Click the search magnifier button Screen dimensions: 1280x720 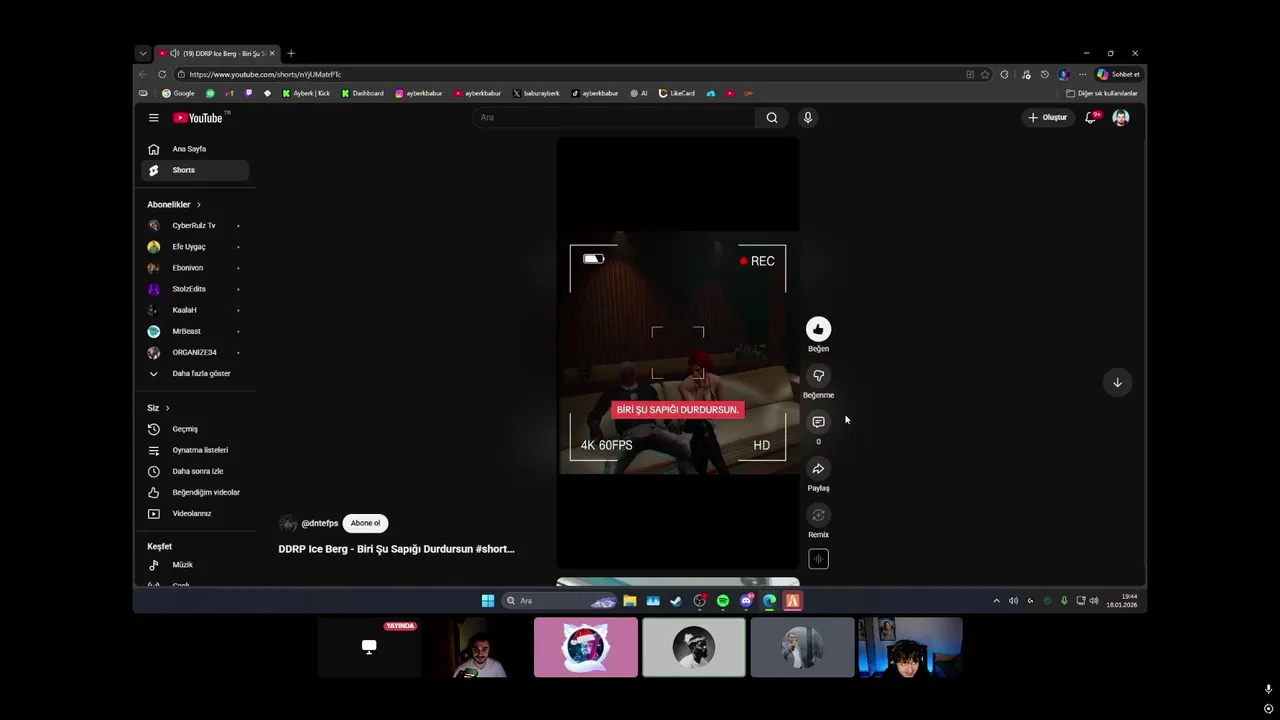(x=772, y=118)
